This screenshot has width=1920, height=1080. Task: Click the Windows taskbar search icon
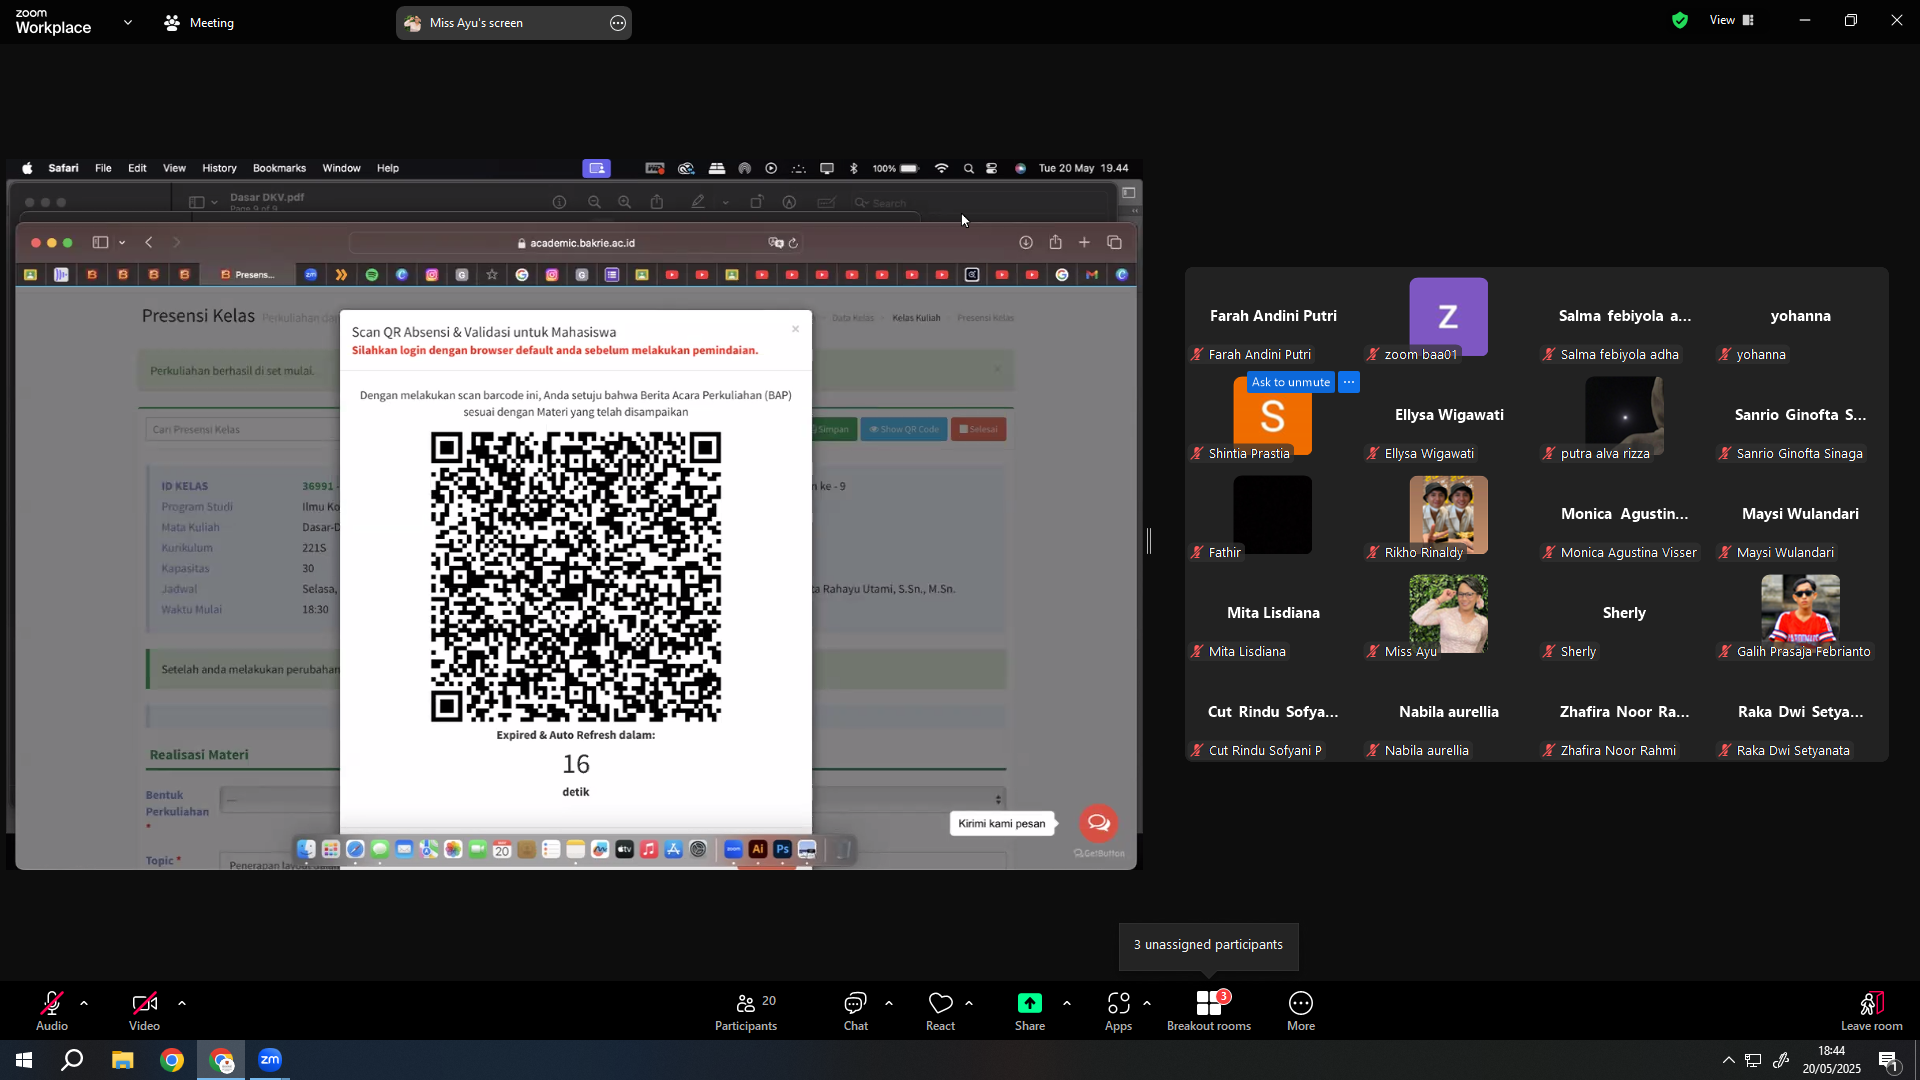(x=72, y=1060)
